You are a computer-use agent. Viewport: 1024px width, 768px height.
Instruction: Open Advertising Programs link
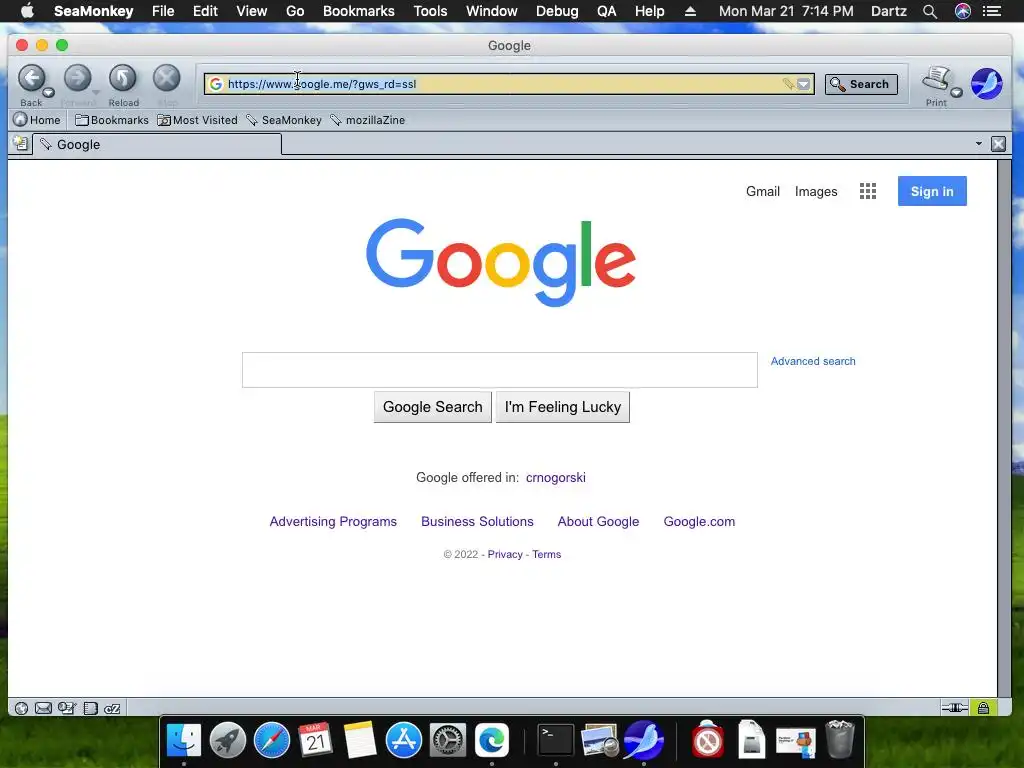coord(333,521)
